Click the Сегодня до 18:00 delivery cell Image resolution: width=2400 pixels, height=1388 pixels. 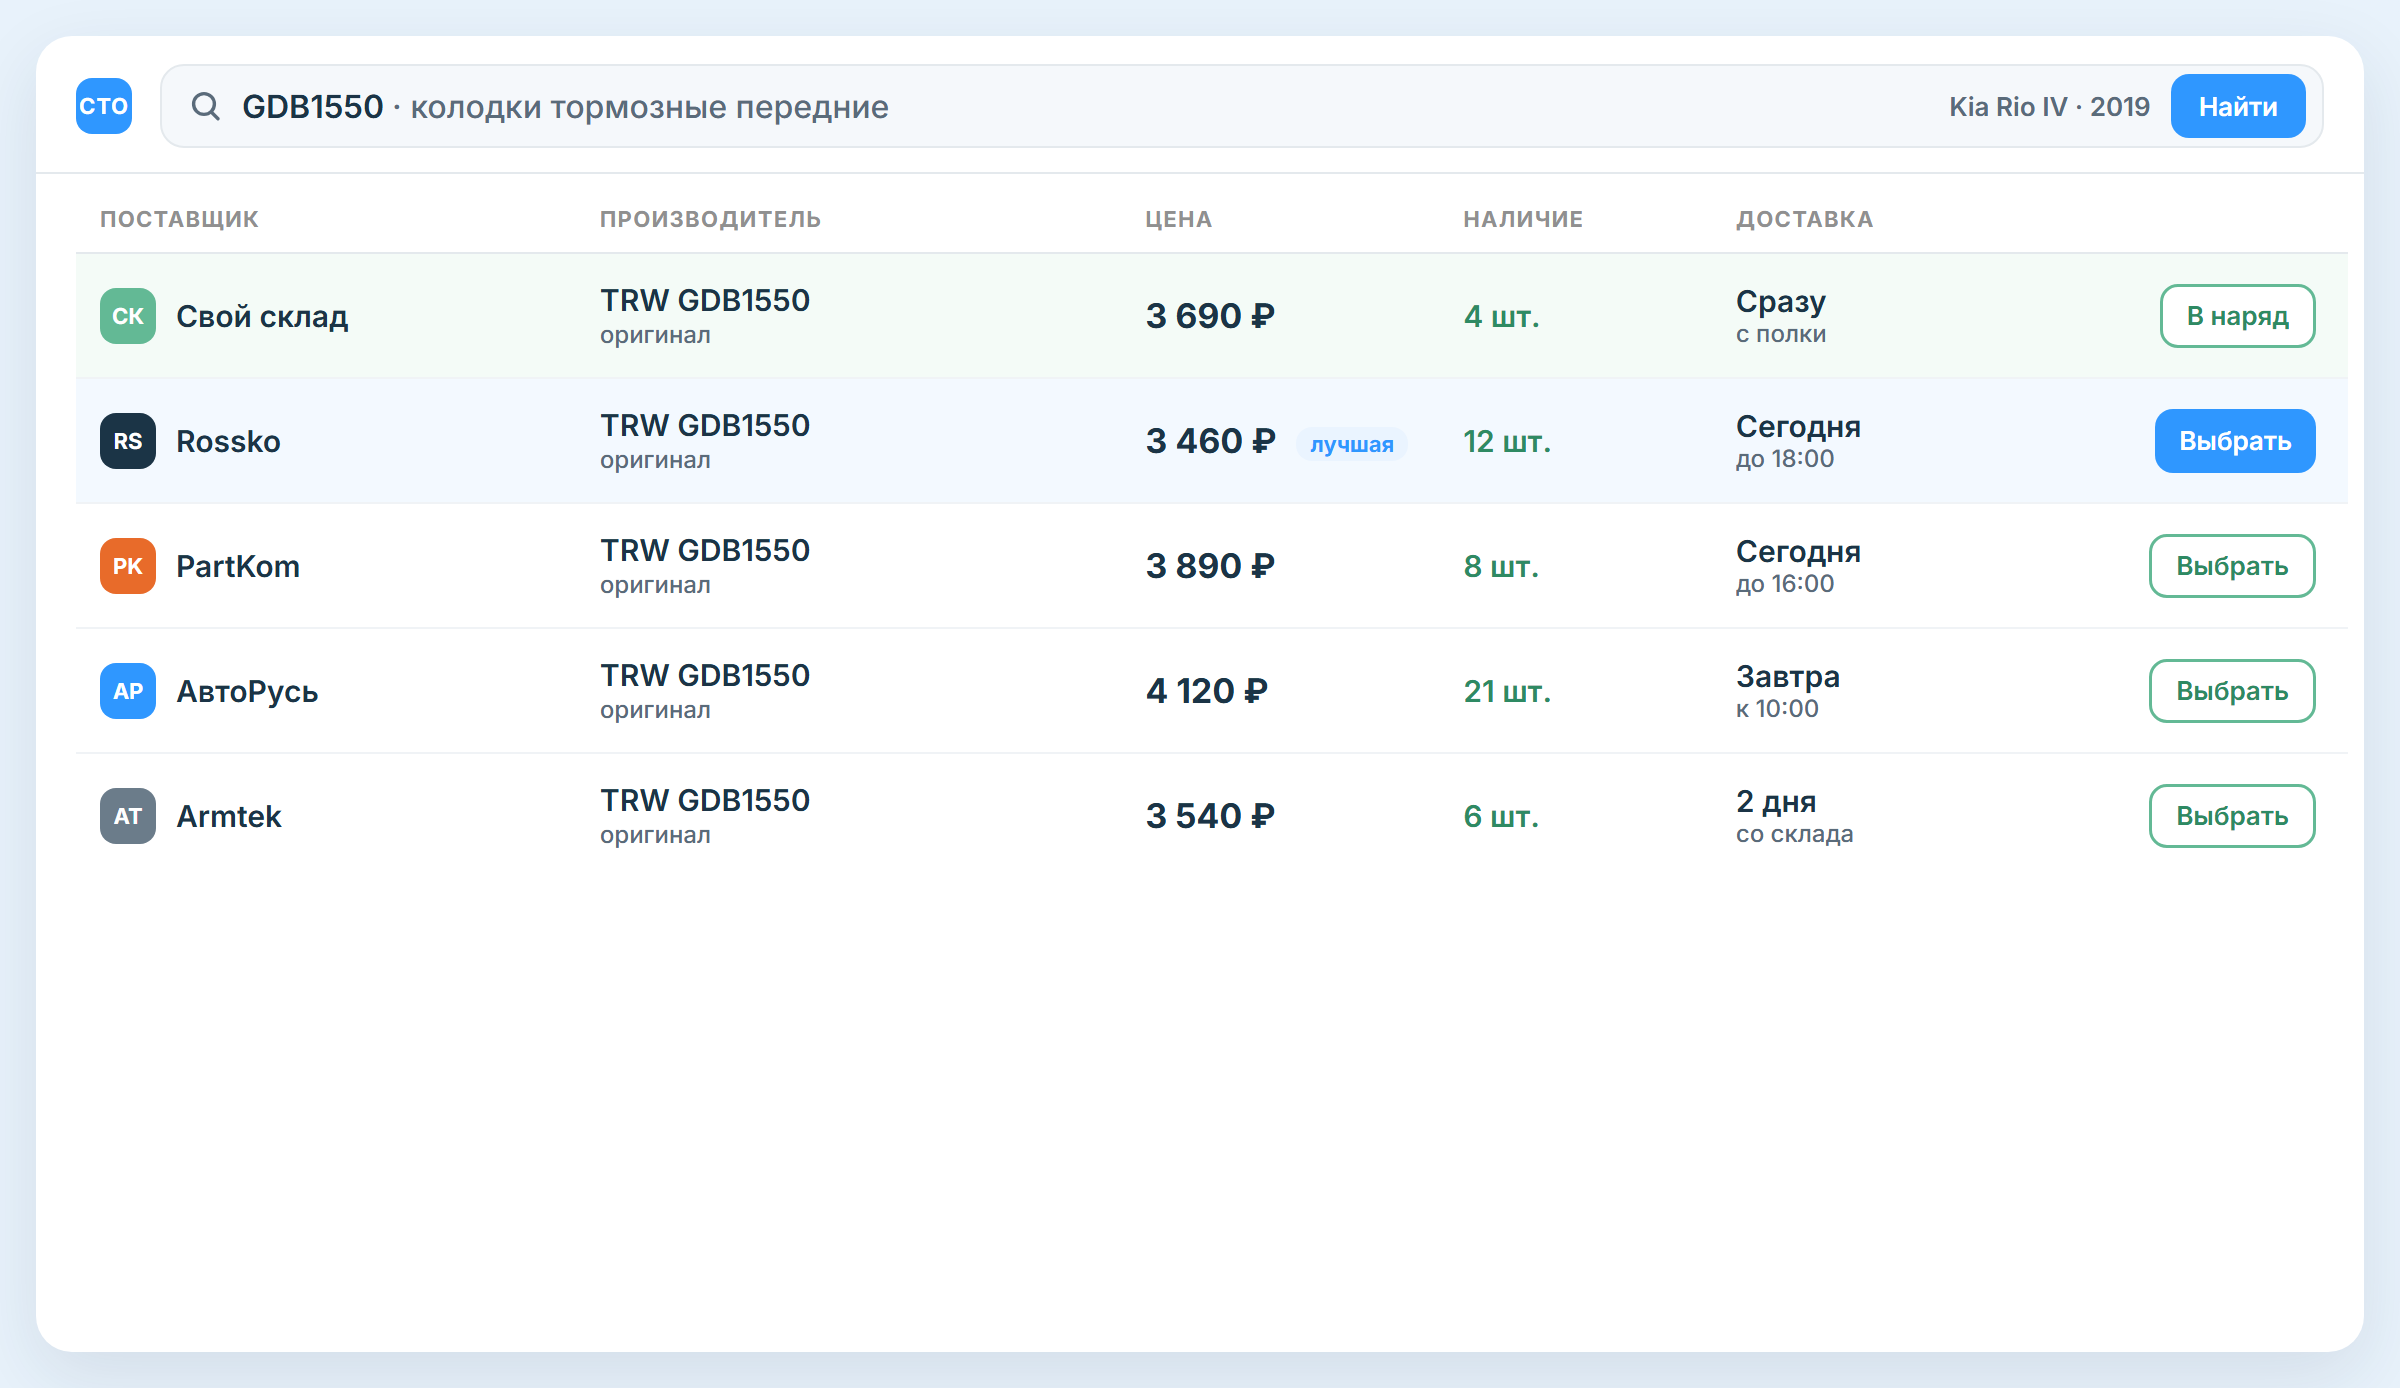point(1798,441)
